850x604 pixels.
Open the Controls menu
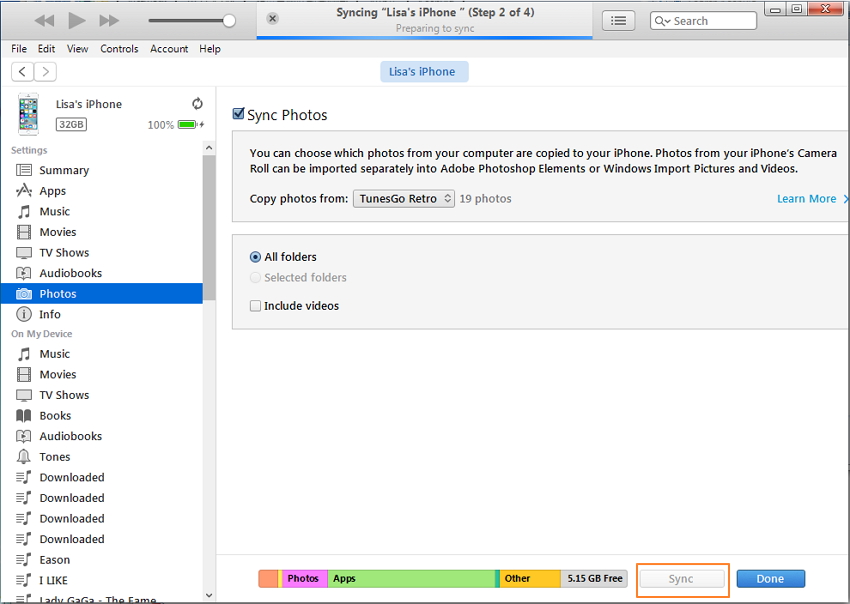point(119,49)
